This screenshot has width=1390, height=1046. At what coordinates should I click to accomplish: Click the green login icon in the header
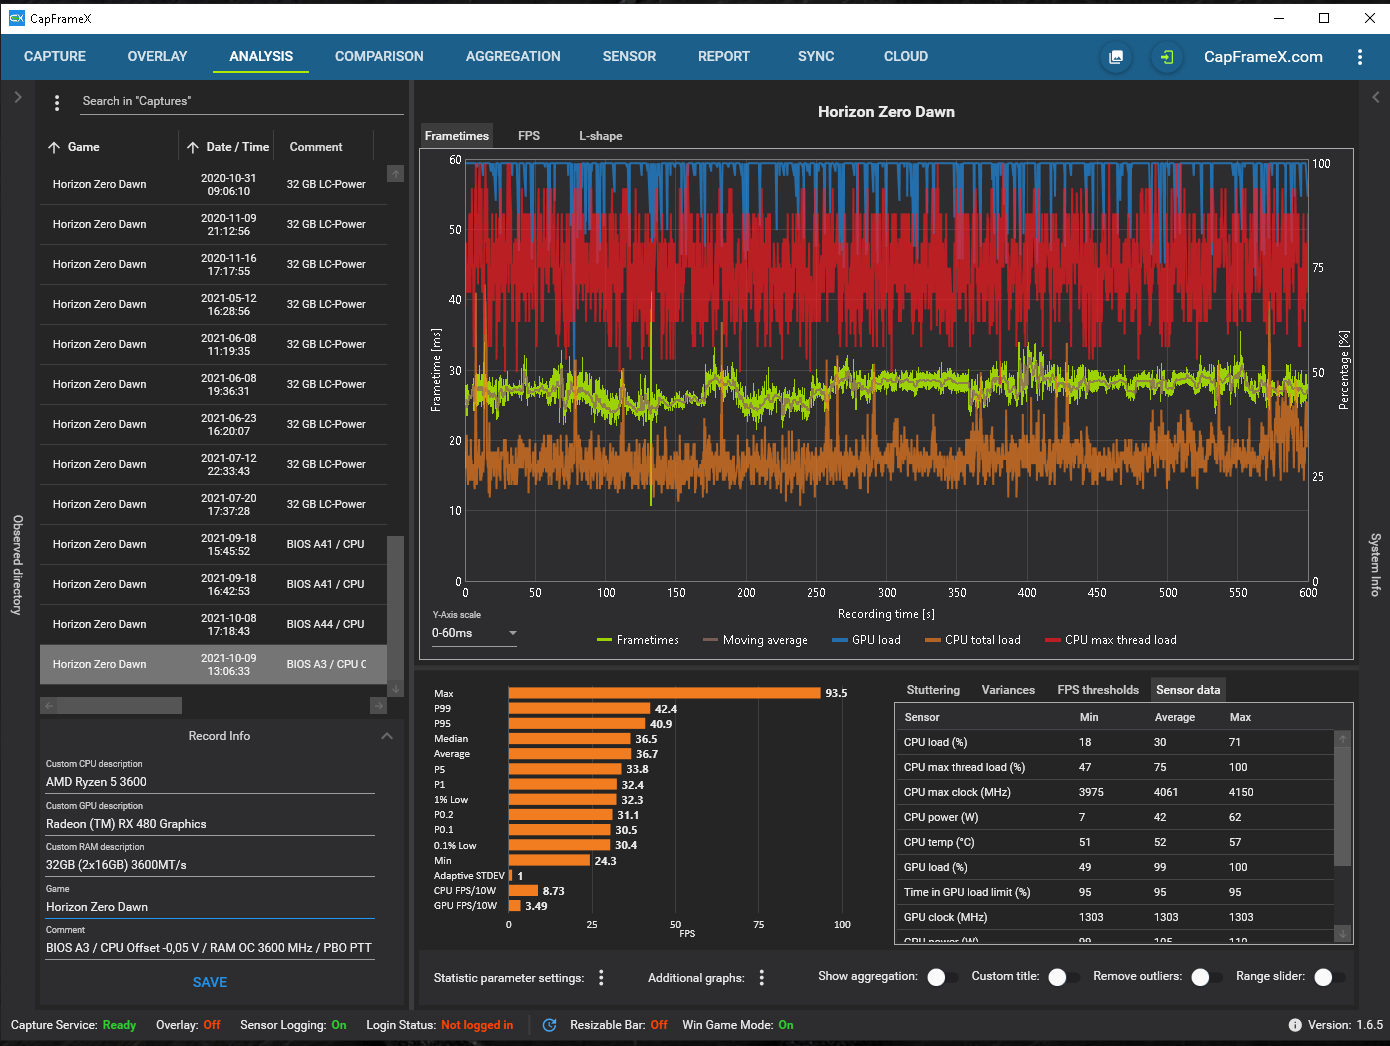coord(1166,57)
